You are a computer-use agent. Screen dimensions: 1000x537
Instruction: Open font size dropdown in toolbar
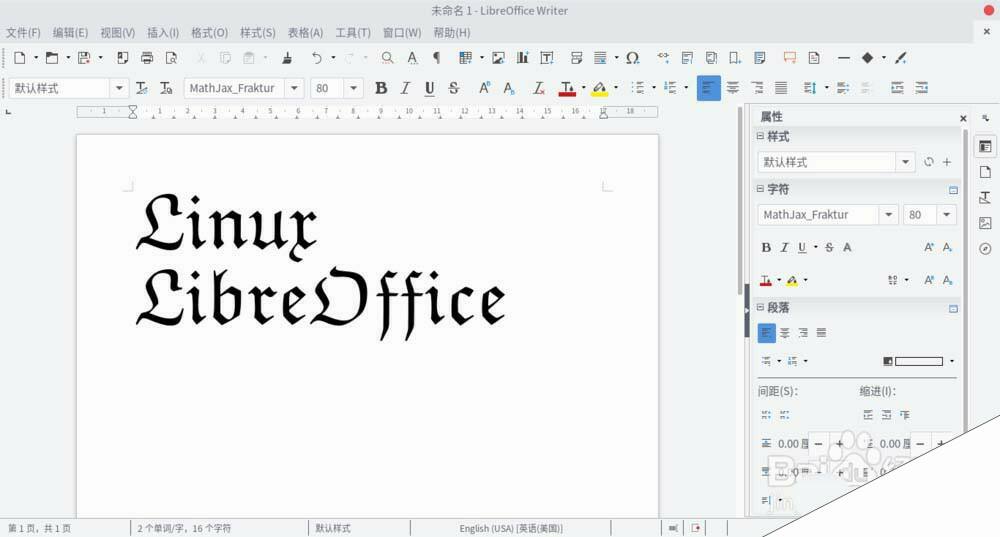click(353, 88)
